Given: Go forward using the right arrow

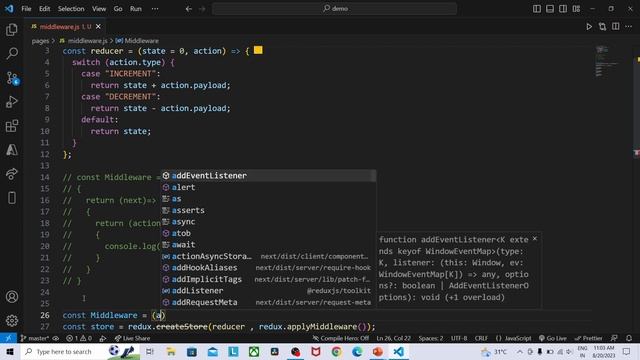Looking at the screenshot, I should 202,9.
